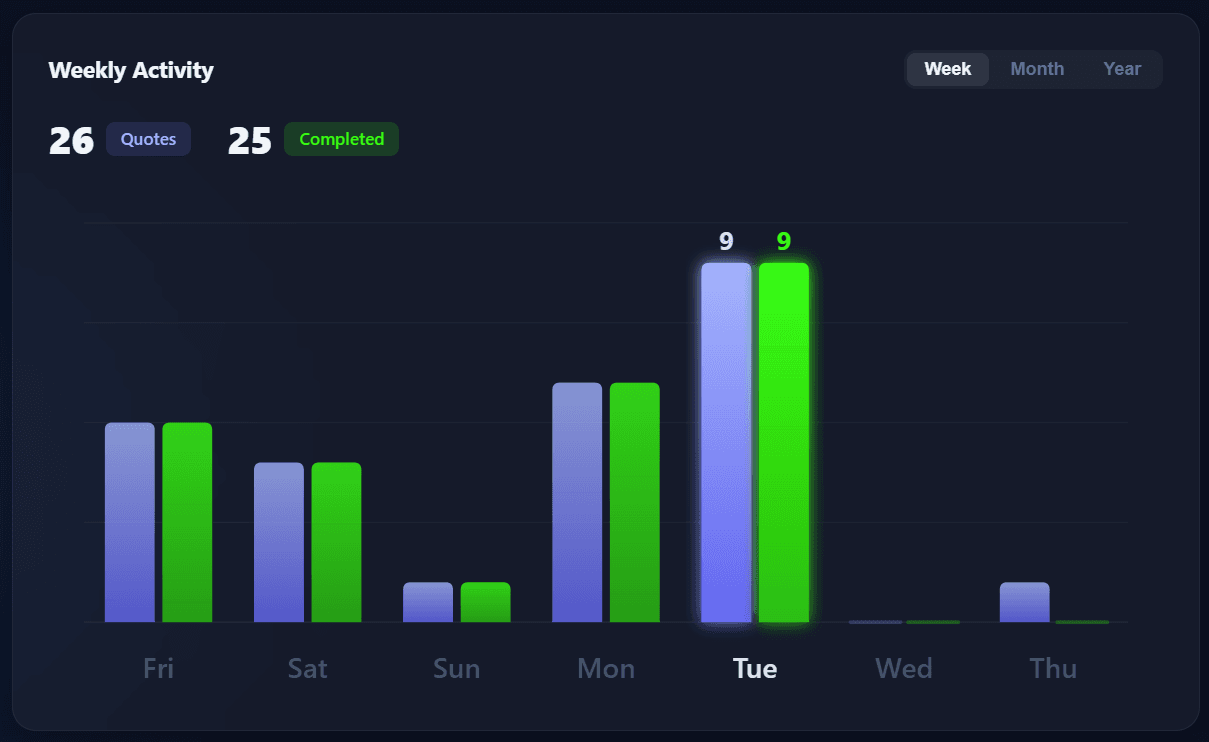Select Saturday's purple quotes bar
Viewport: 1209px width, 742px height.
279,542
